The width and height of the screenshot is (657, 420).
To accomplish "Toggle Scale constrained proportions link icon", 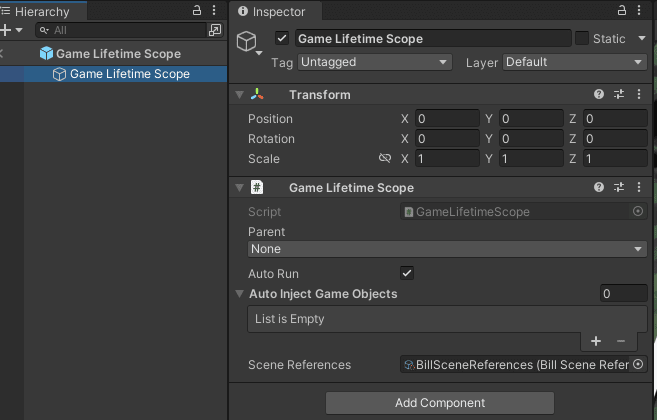I will [x=385, y=158].
